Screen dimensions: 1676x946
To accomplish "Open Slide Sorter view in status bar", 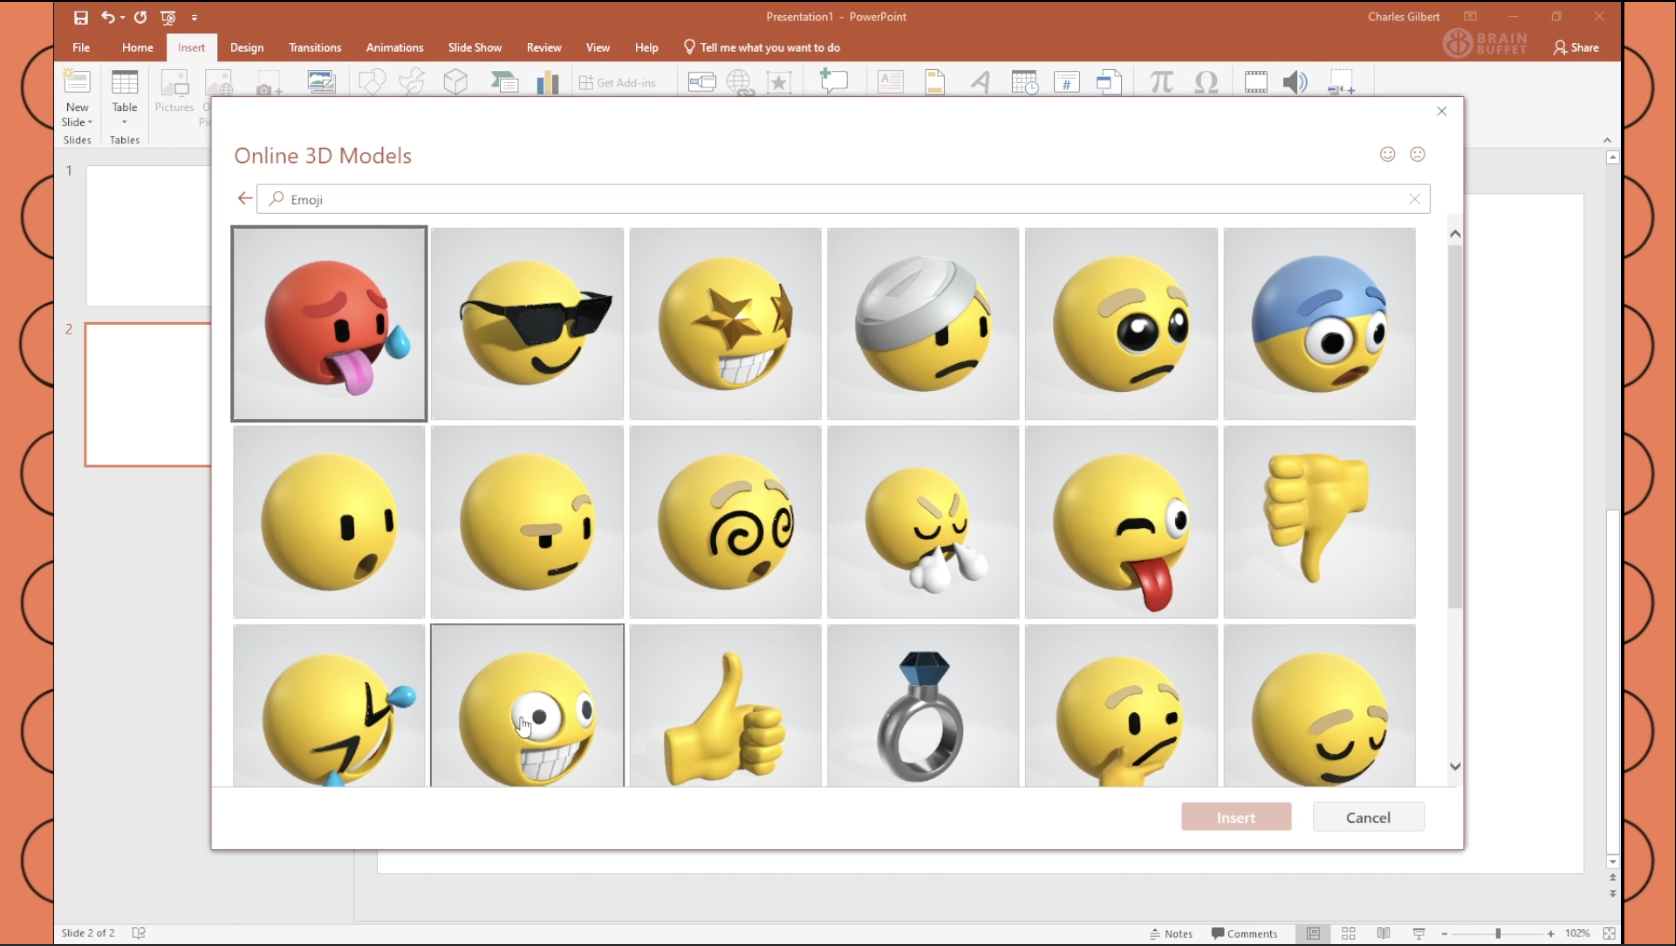I will pos(1348,933).
